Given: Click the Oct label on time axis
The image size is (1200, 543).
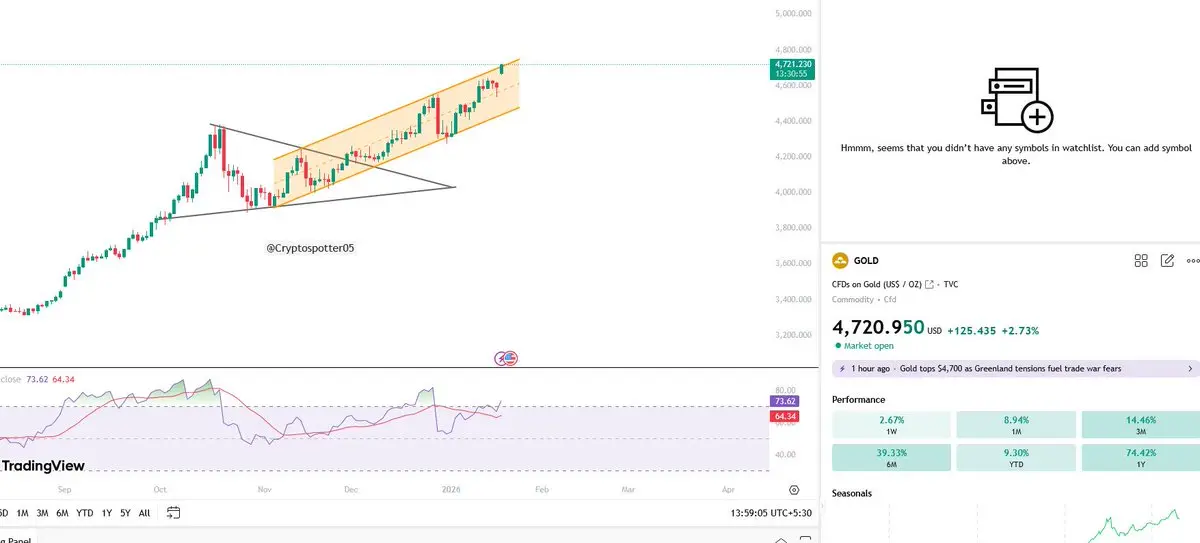Looking at the screenshot, I should (x=159, y=490).
